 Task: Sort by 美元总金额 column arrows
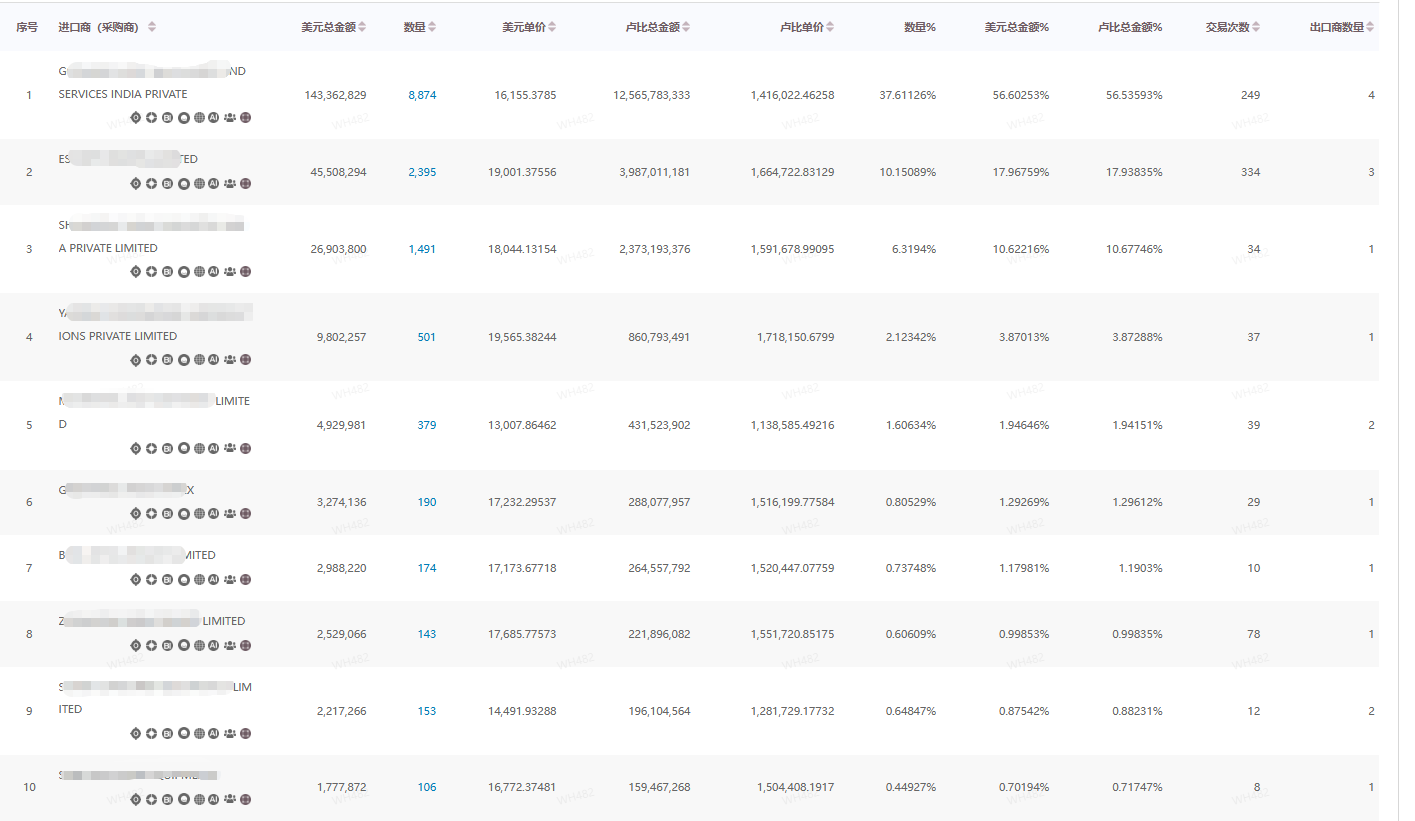pos(362,28)
